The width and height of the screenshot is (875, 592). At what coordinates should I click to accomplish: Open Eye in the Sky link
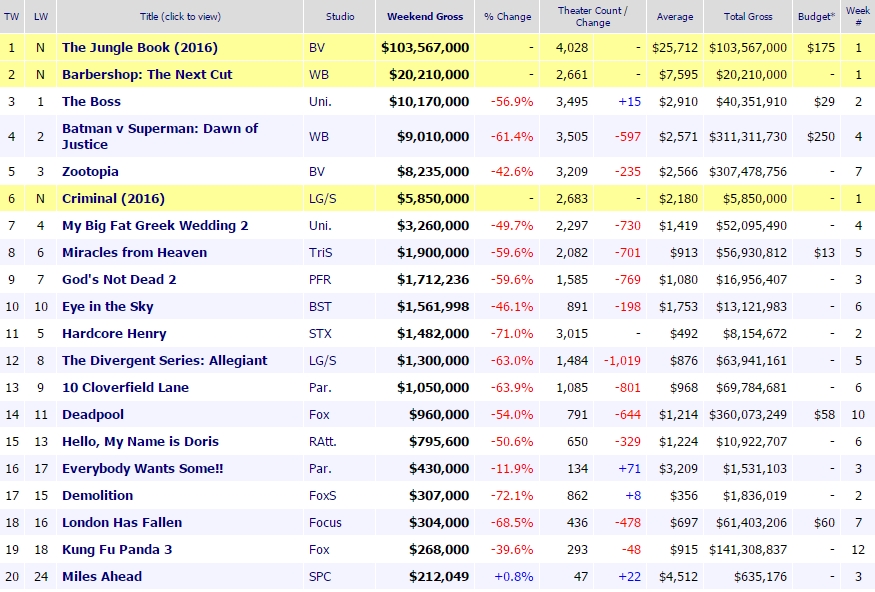[x=107, y=306]
